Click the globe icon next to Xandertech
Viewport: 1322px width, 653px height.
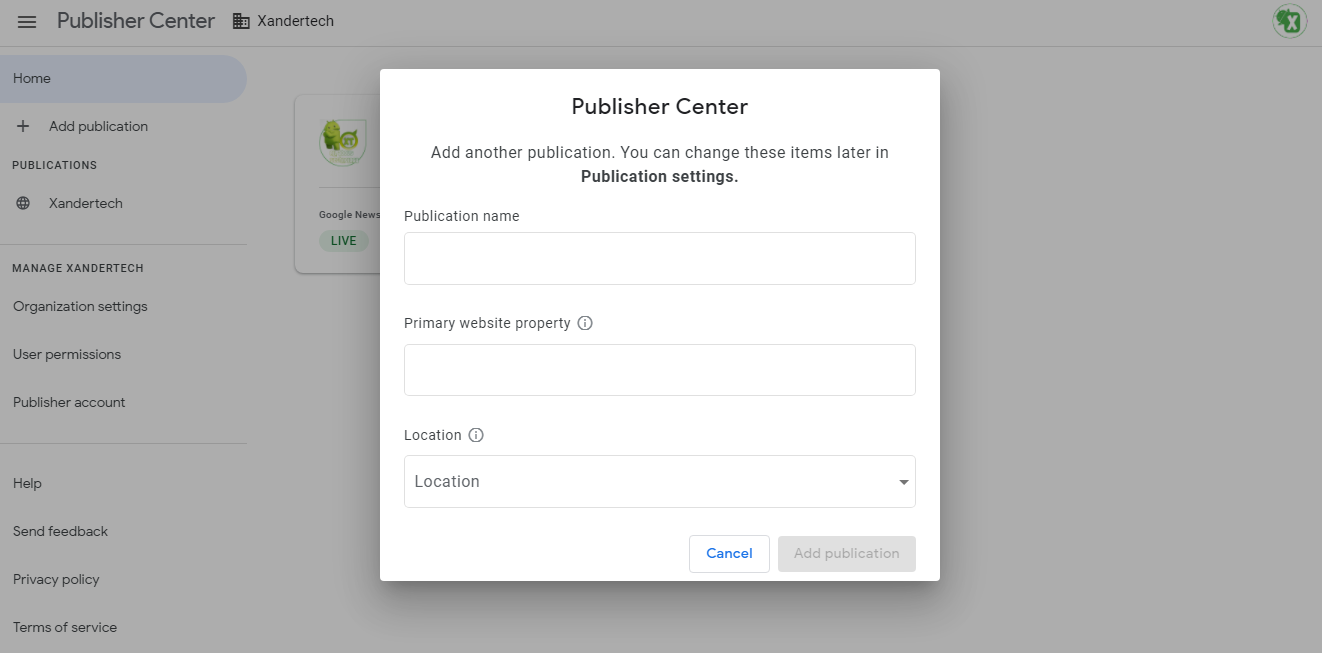(x=24, y=203)
